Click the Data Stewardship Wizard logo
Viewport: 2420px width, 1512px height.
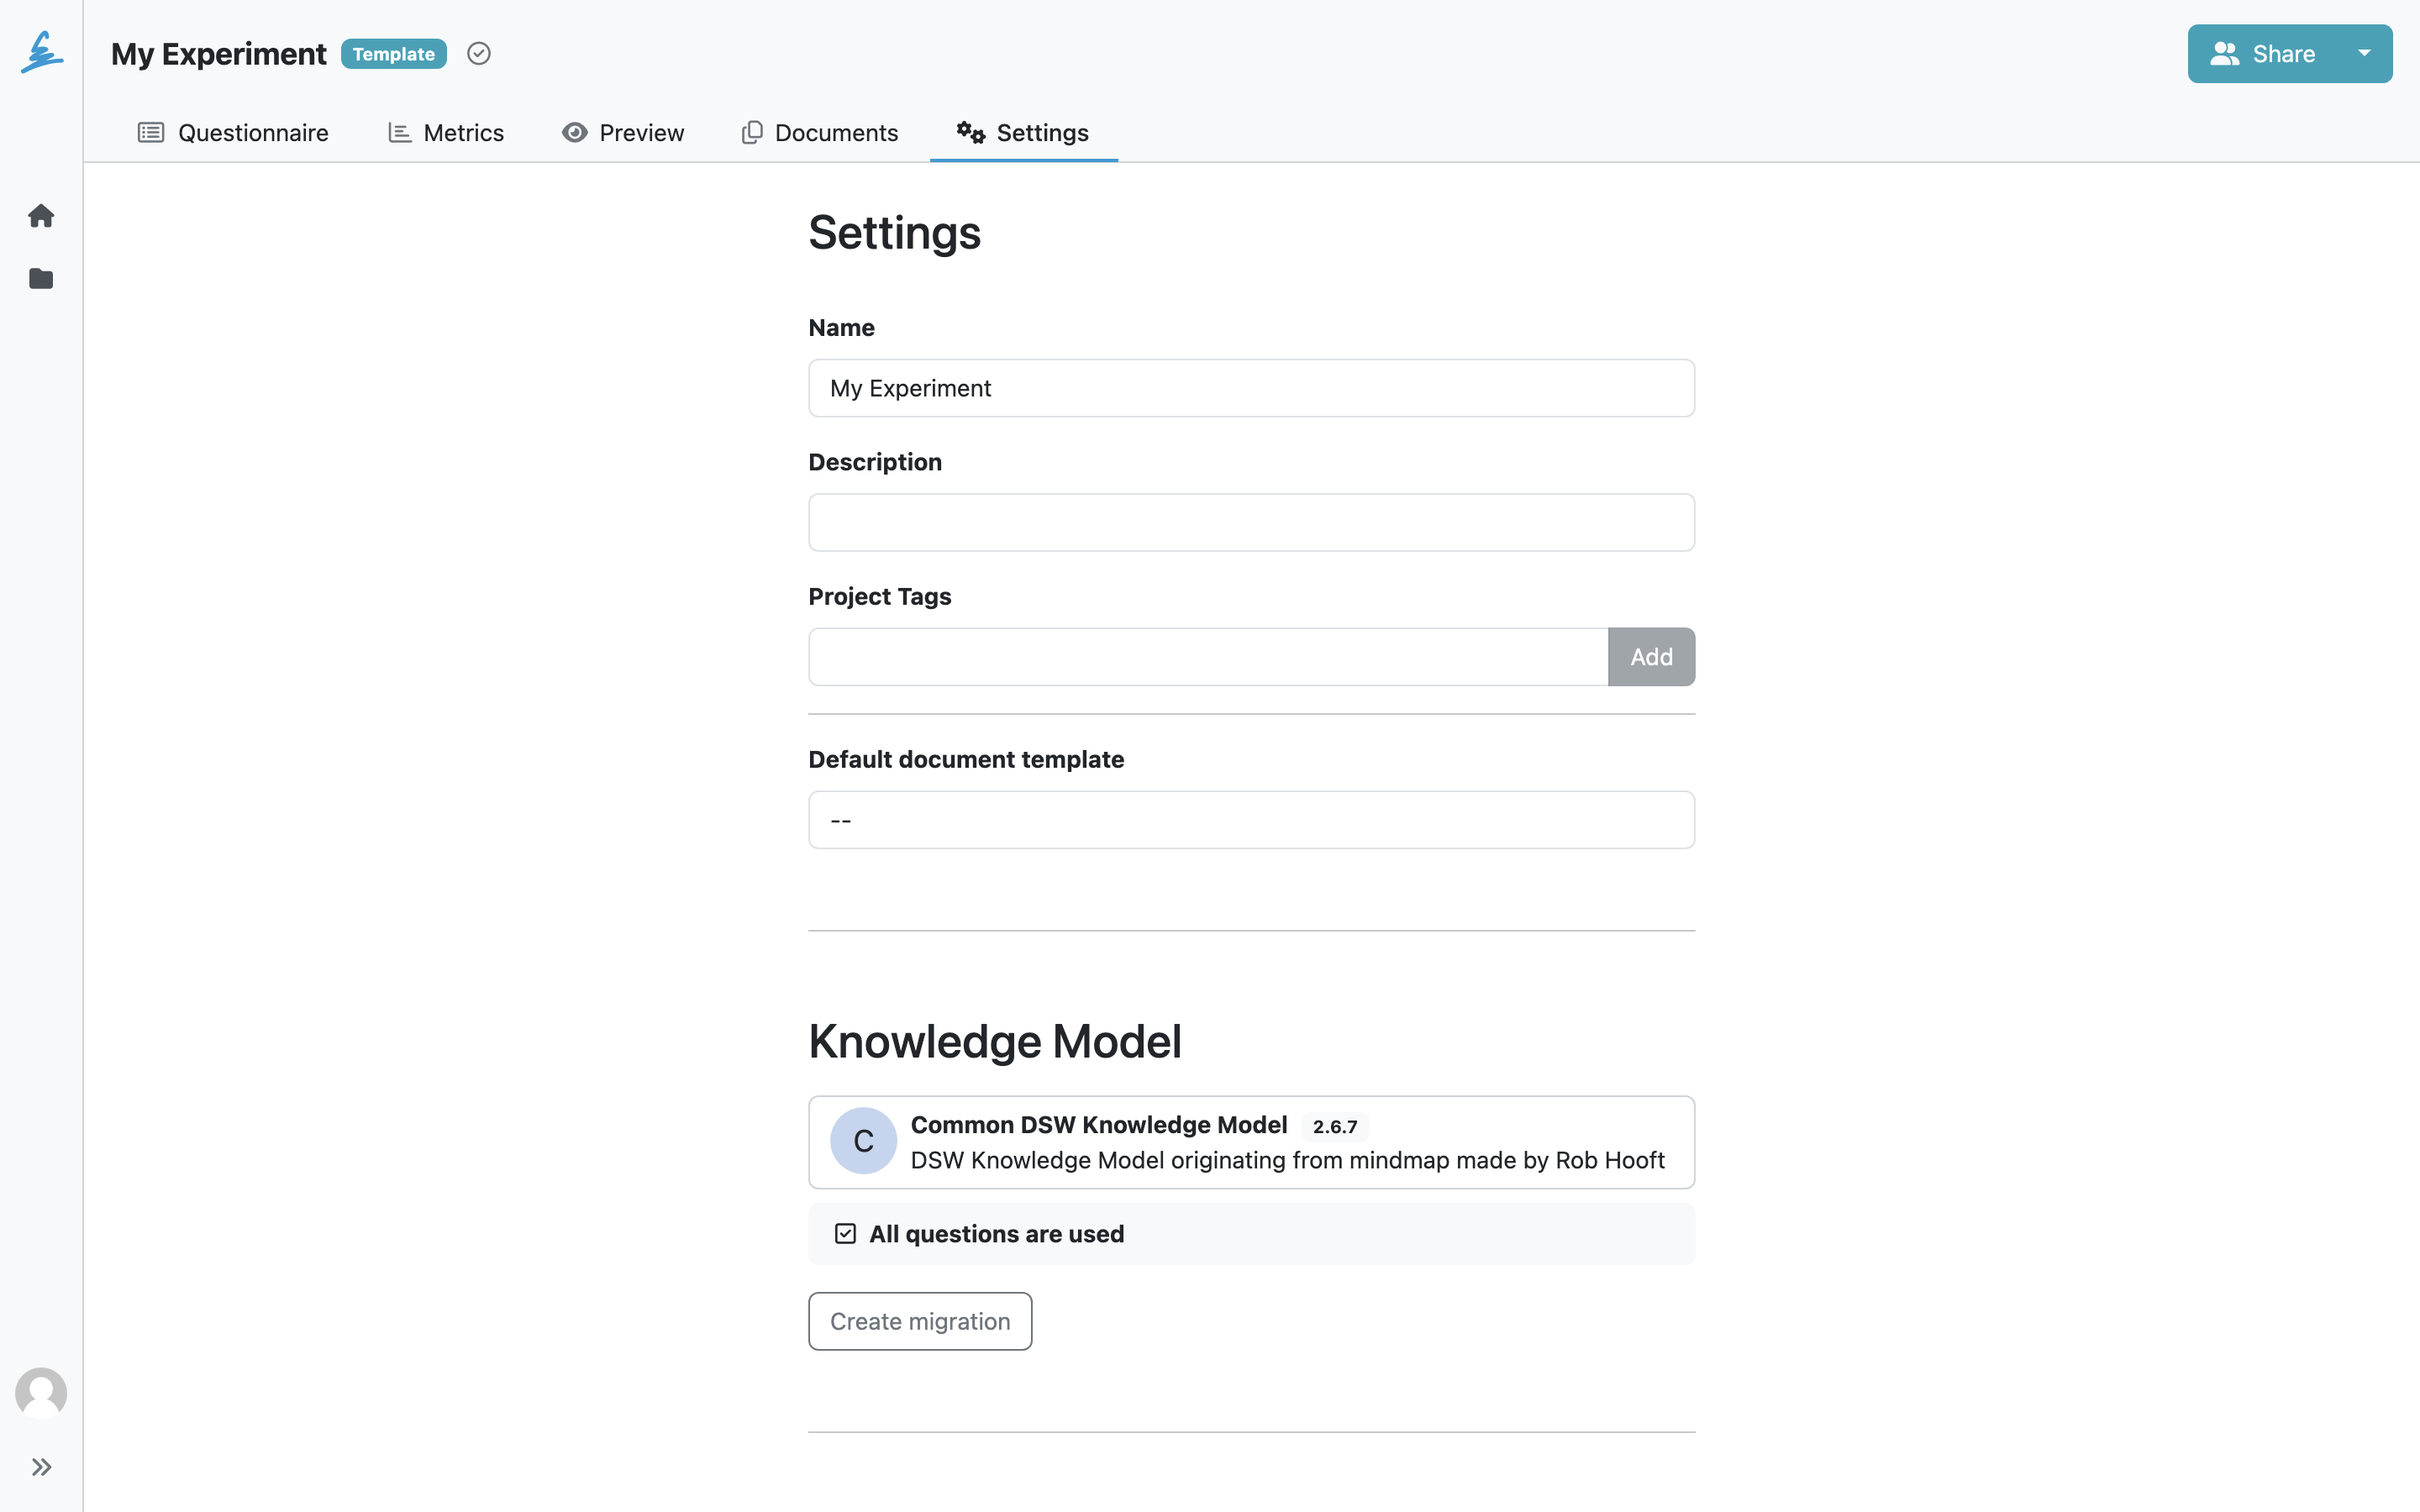pos(42,52)
